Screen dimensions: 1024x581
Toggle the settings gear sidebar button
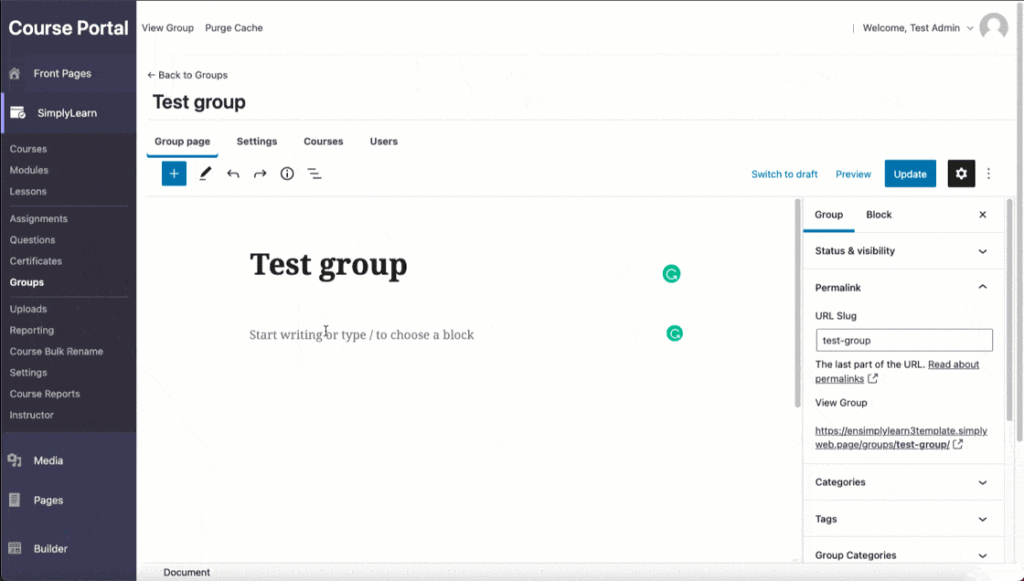pyautogui.click(x=961, y=174)
